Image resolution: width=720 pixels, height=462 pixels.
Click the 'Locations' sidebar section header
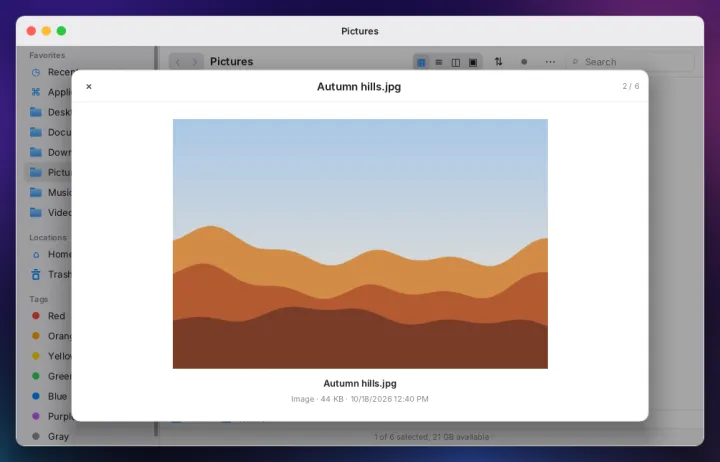pyautogui.click(x=48, y=237)
